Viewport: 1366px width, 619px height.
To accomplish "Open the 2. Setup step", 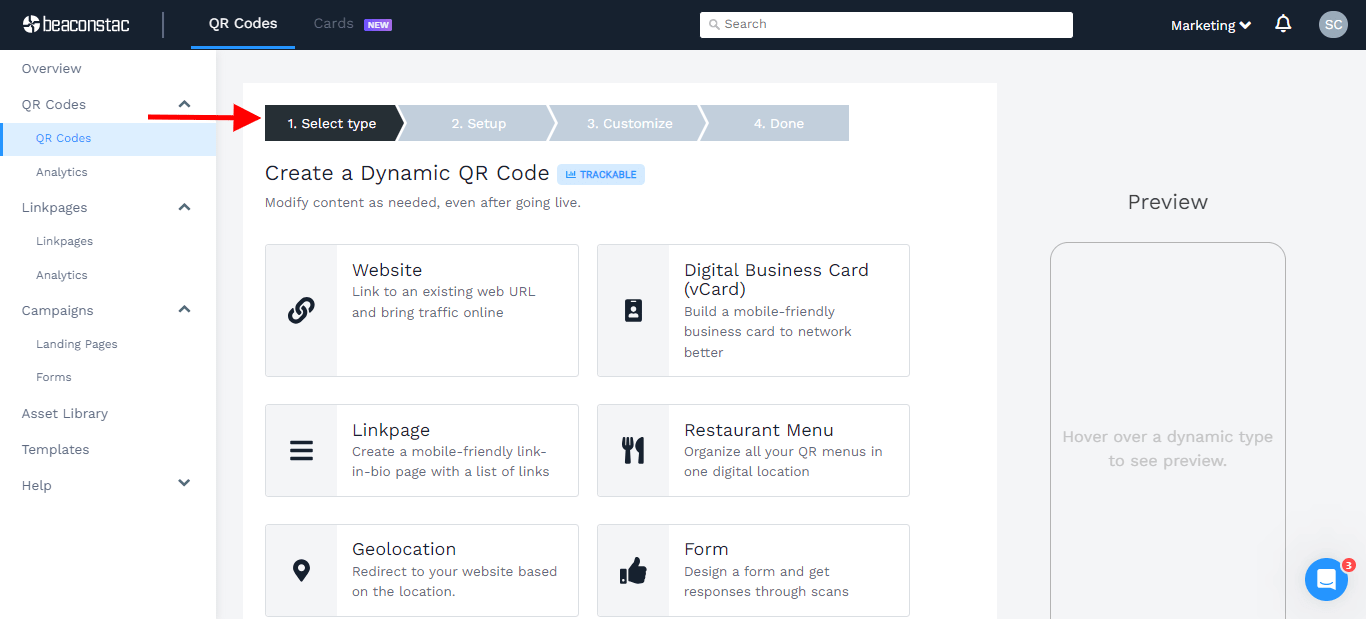I will point(478,122).
